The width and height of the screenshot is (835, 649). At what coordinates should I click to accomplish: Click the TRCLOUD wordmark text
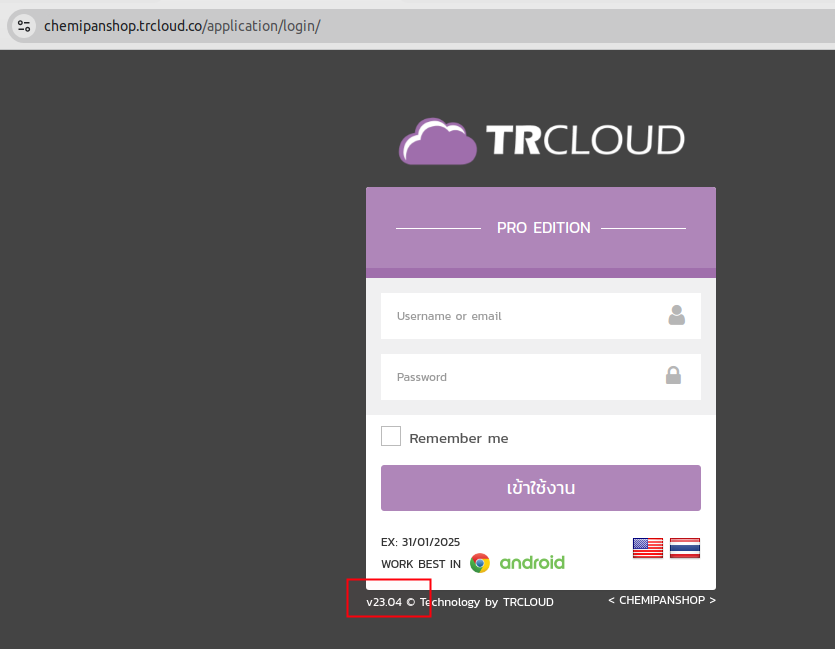pyautogui.click(x=585, y=140)
